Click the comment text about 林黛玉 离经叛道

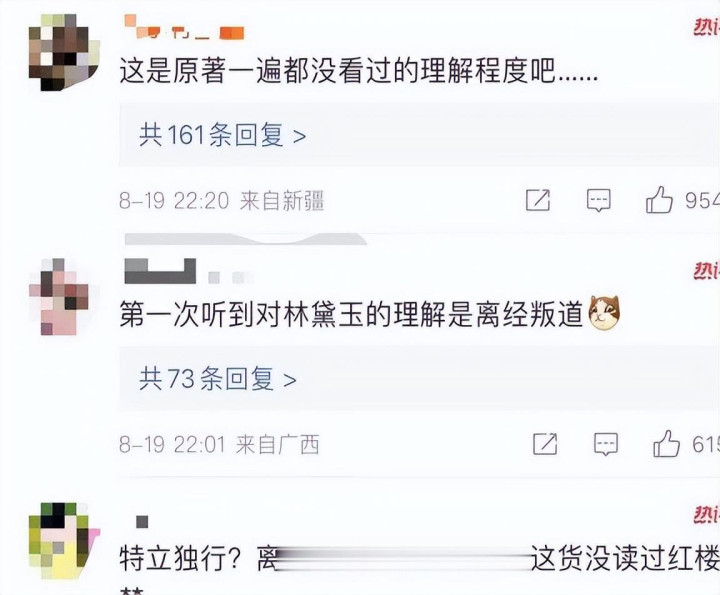point(351,314)
